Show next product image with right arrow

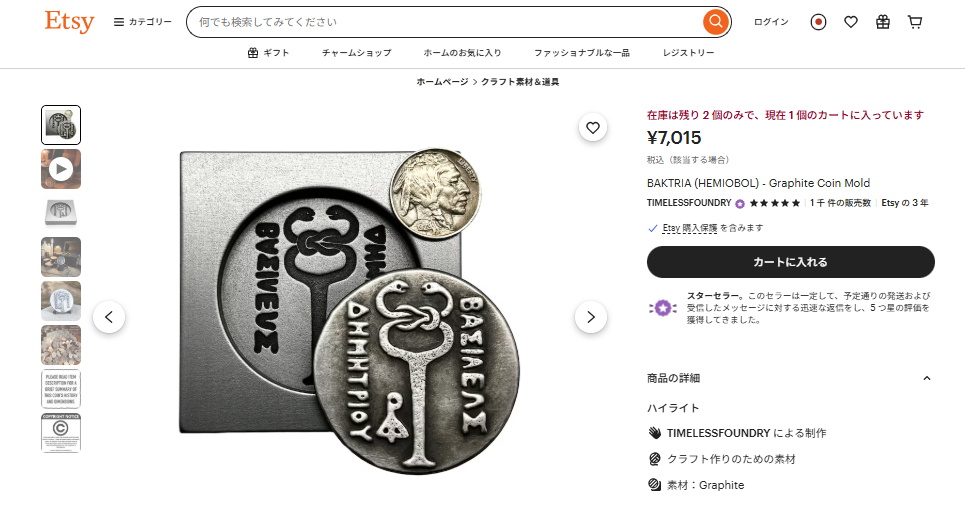coord(591,317)
